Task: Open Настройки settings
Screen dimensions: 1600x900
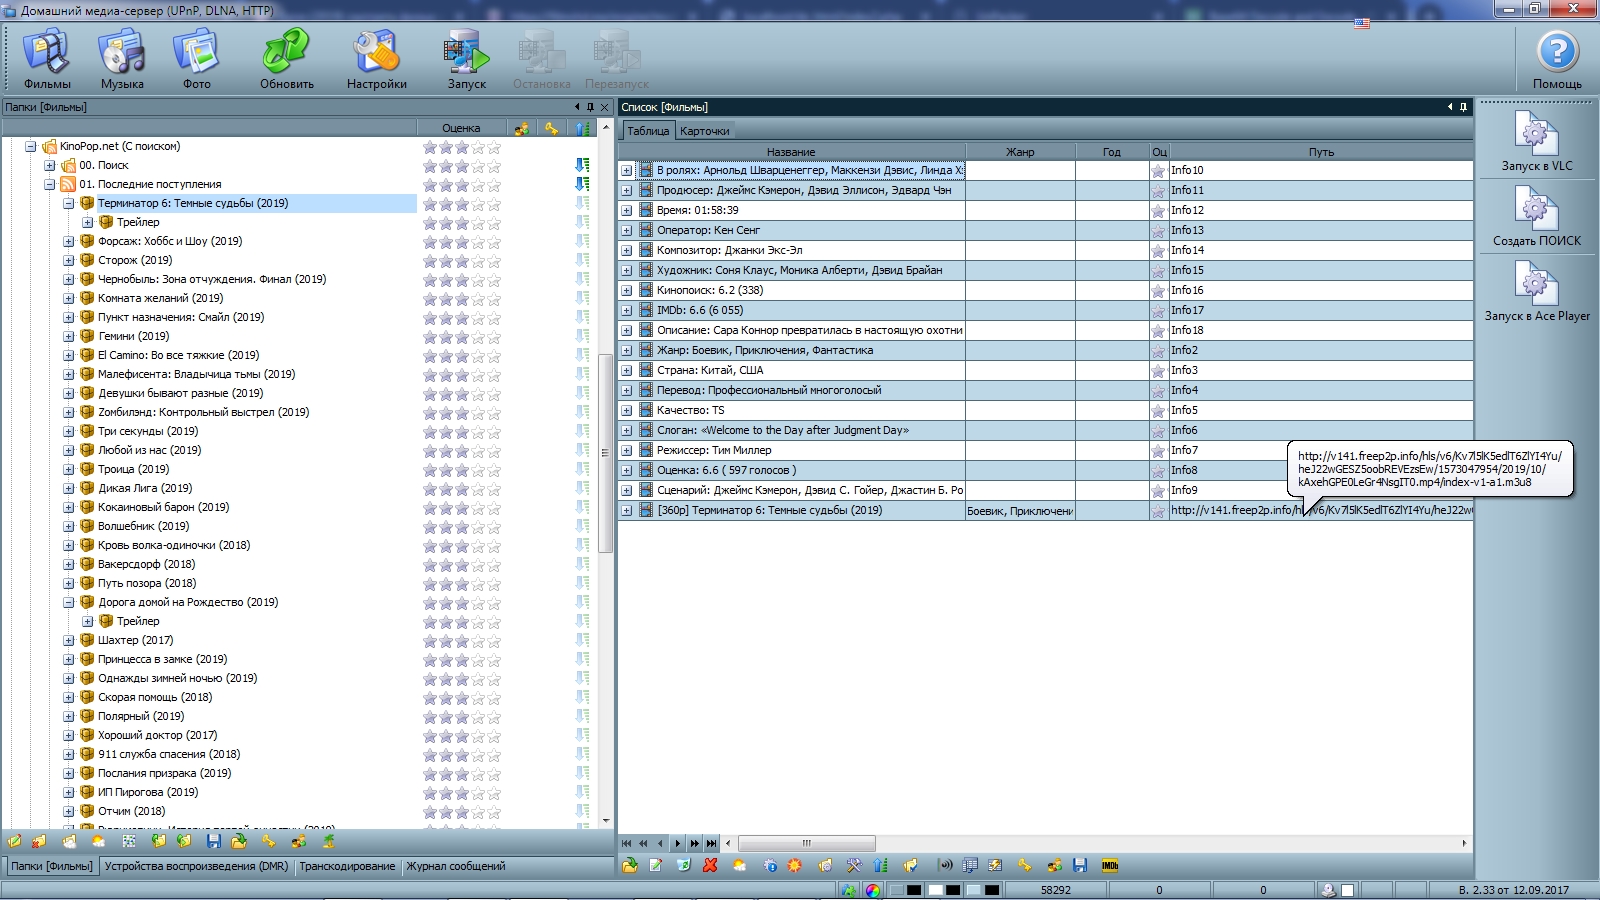Action: pos(377,56)
